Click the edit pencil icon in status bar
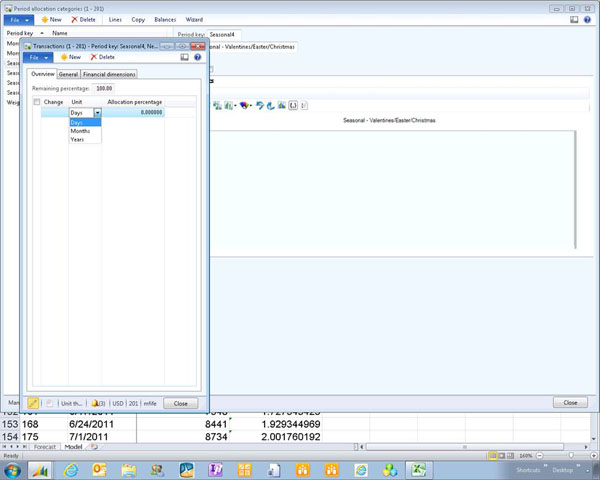600x480 pixels. pyautogui.click(x=33, y=403)
